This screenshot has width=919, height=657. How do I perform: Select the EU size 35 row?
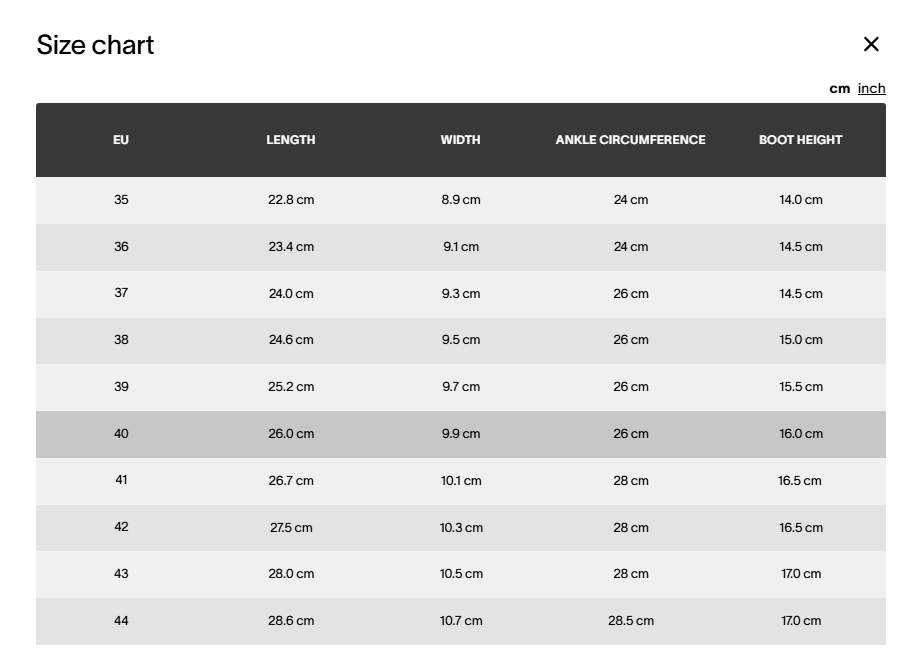tap(121, 200)
